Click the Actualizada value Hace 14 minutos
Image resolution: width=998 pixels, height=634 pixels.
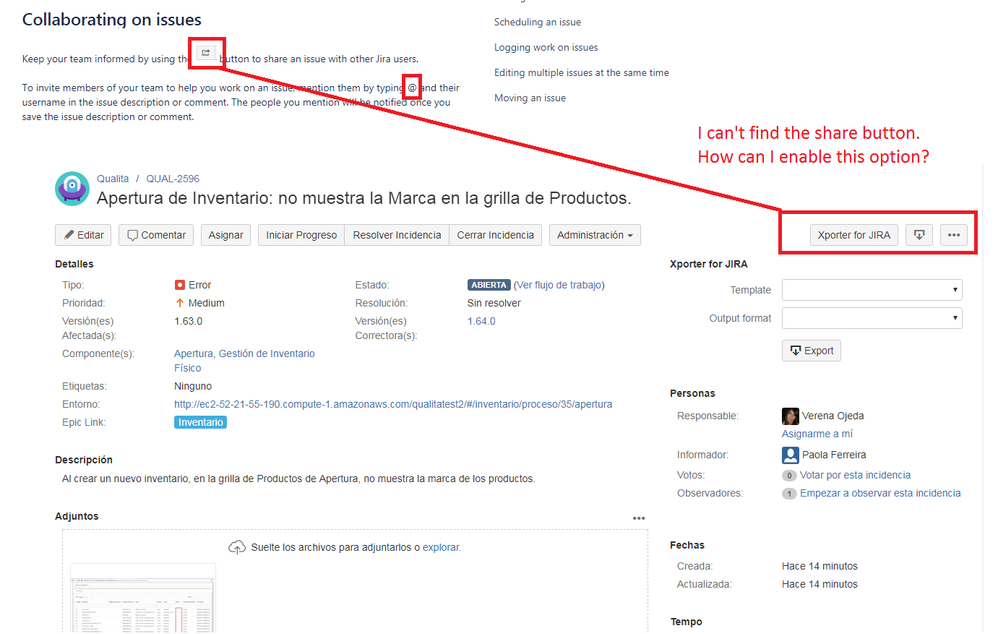pos(820,584)
